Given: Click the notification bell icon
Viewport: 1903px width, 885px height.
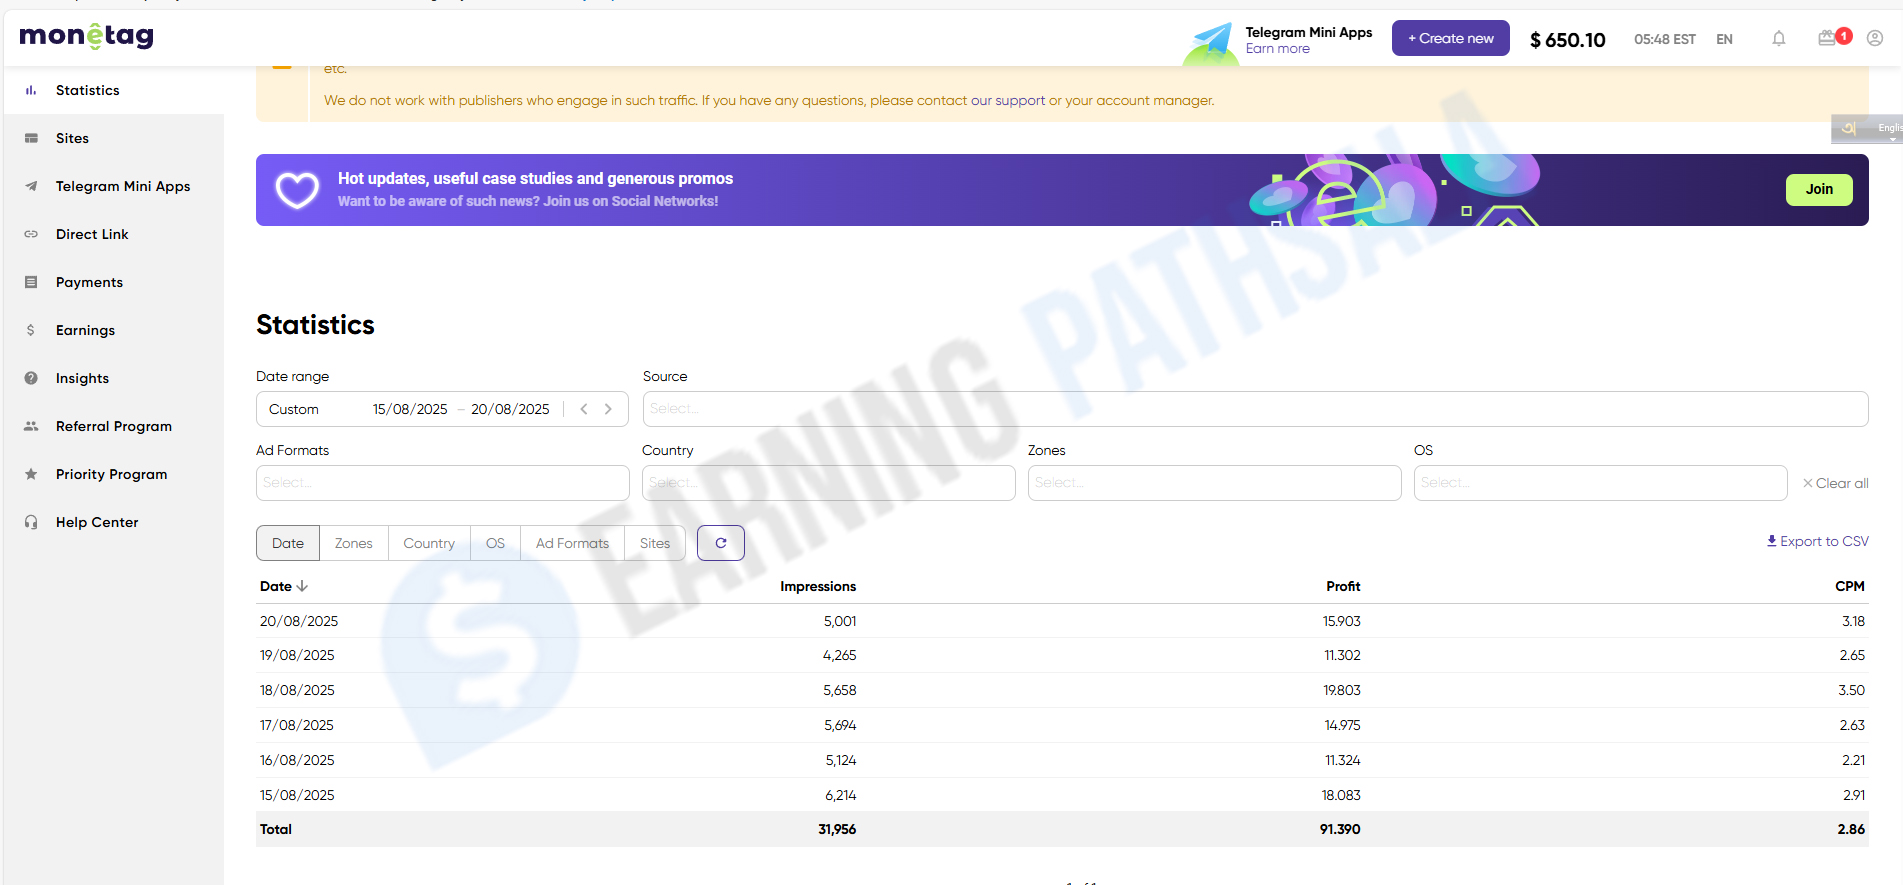Looking at the screenshot, I should tap(1778, 39).
